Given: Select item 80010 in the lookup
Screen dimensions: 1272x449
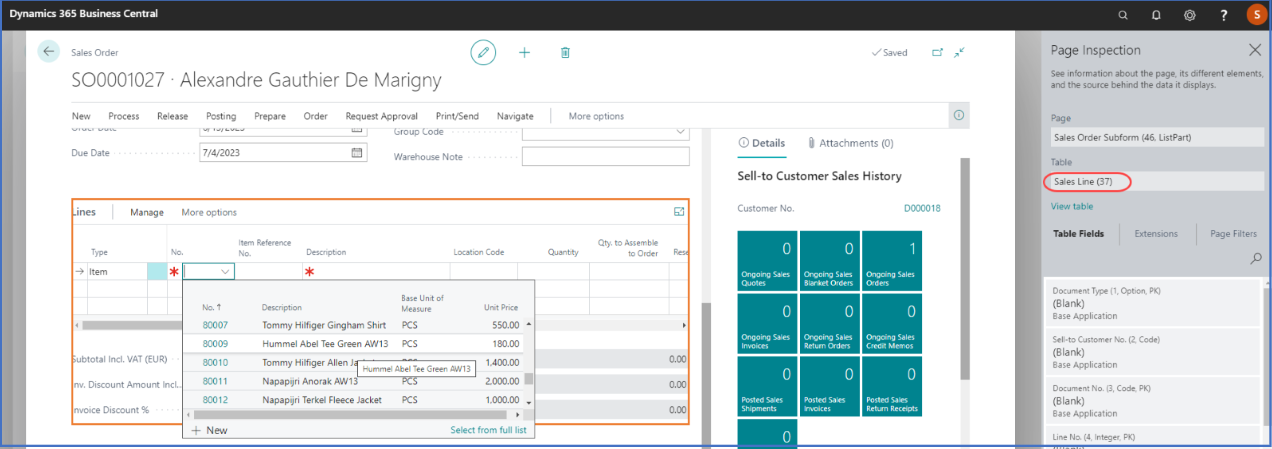Looking at the screenshot, I should (354, 362).
